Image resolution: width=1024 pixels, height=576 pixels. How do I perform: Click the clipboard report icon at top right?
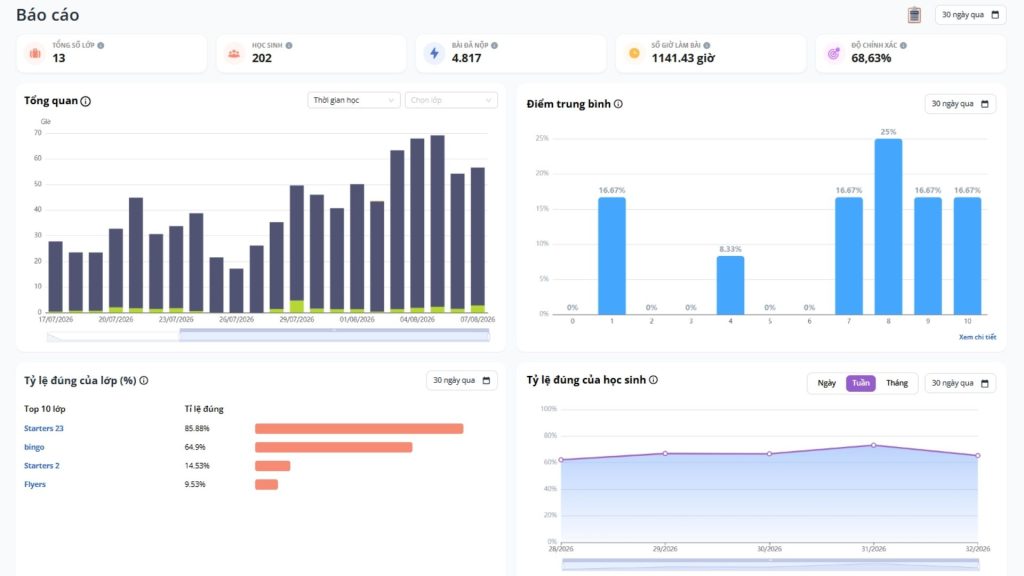914,14
